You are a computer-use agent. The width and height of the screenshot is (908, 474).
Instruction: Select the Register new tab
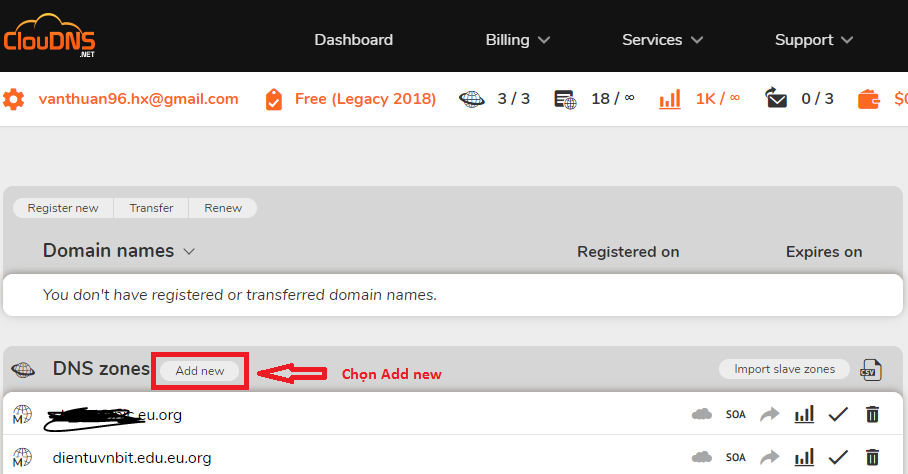click(x=63, y=208)
